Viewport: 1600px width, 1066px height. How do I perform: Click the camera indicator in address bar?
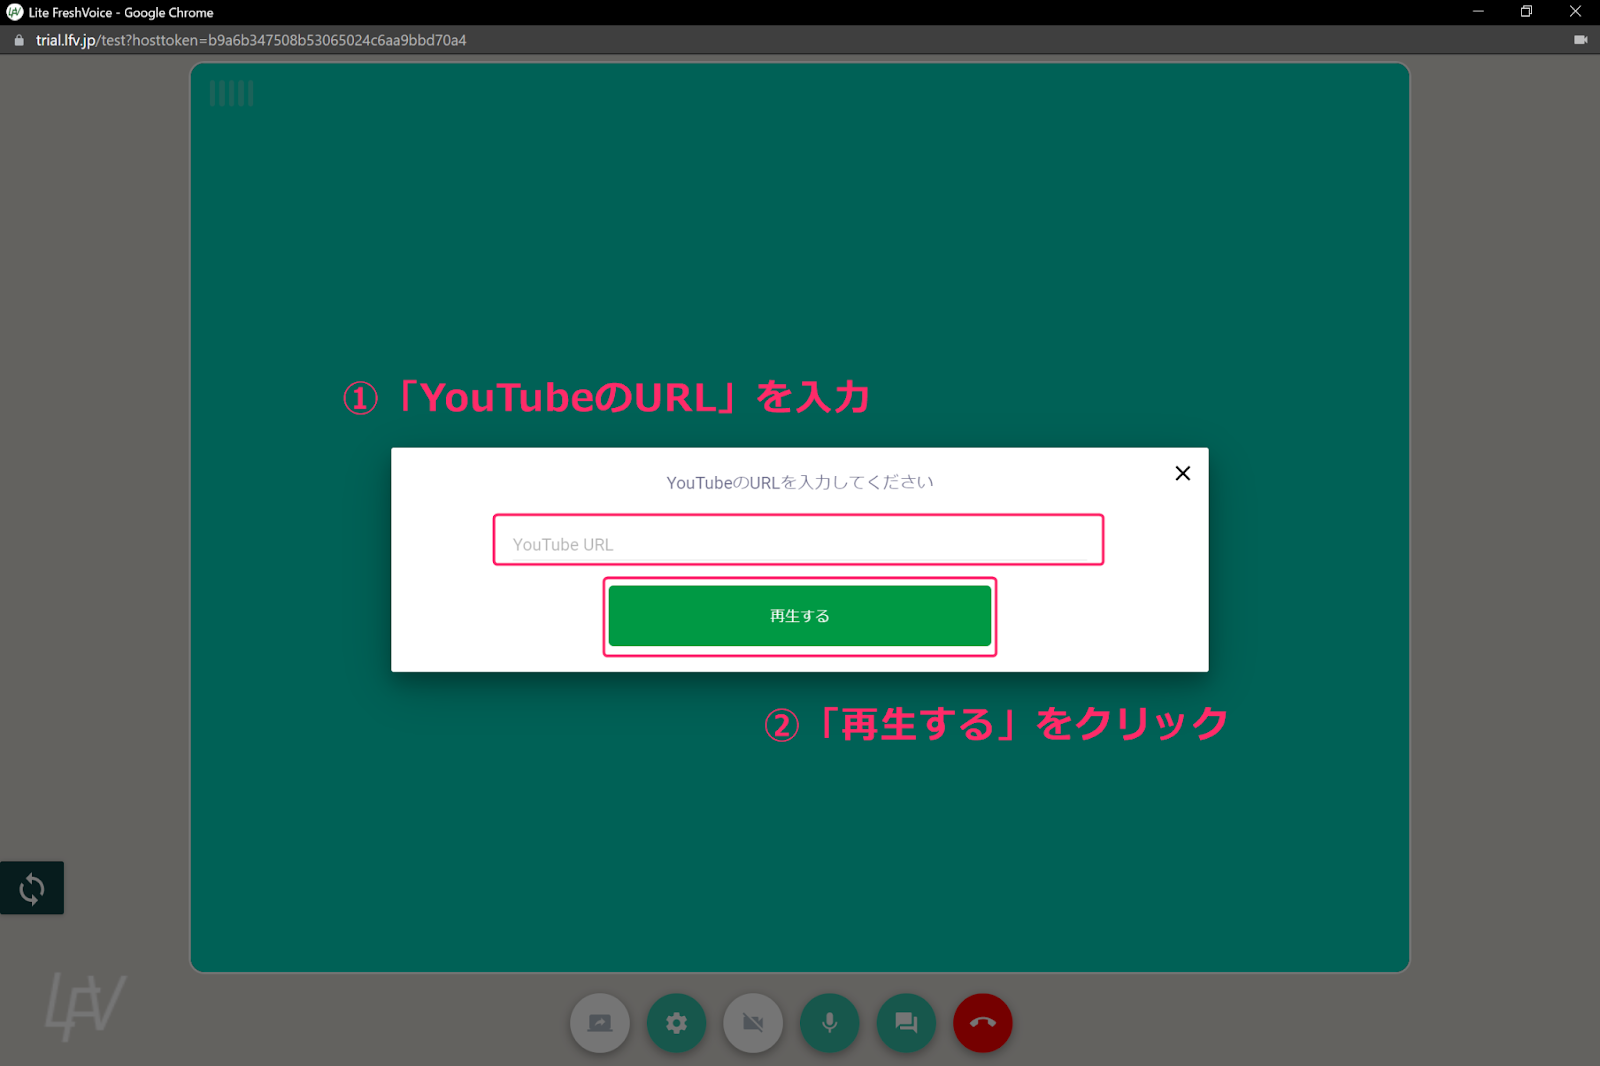click(1581, 40)
